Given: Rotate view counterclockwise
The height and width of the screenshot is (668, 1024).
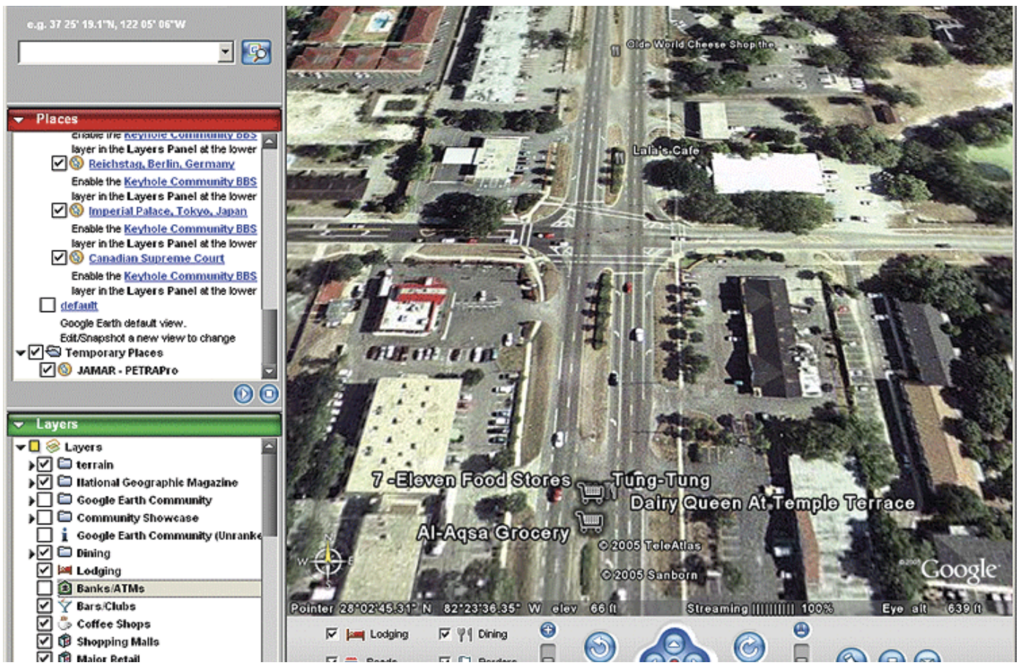Looking at the screenshot, I should [600, 646].
